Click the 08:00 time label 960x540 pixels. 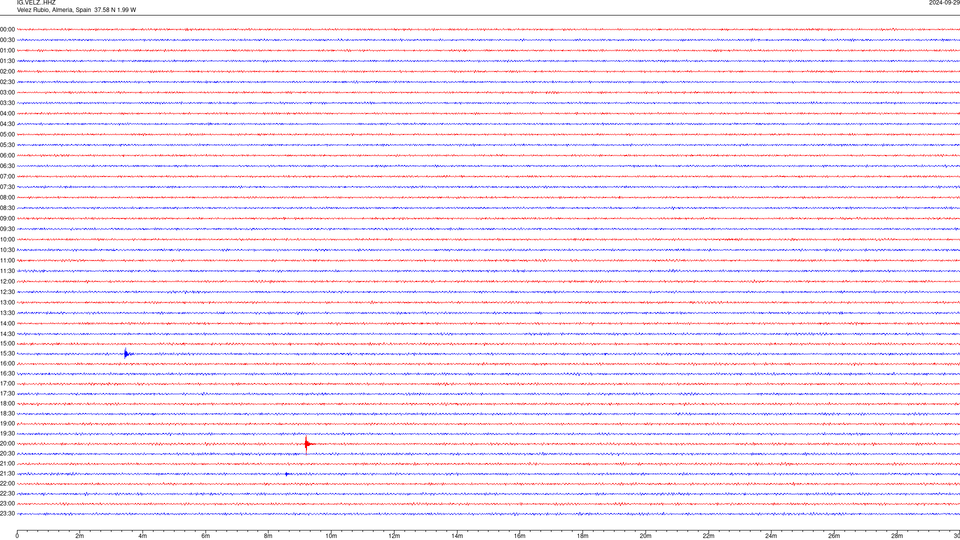pos(7,197)
